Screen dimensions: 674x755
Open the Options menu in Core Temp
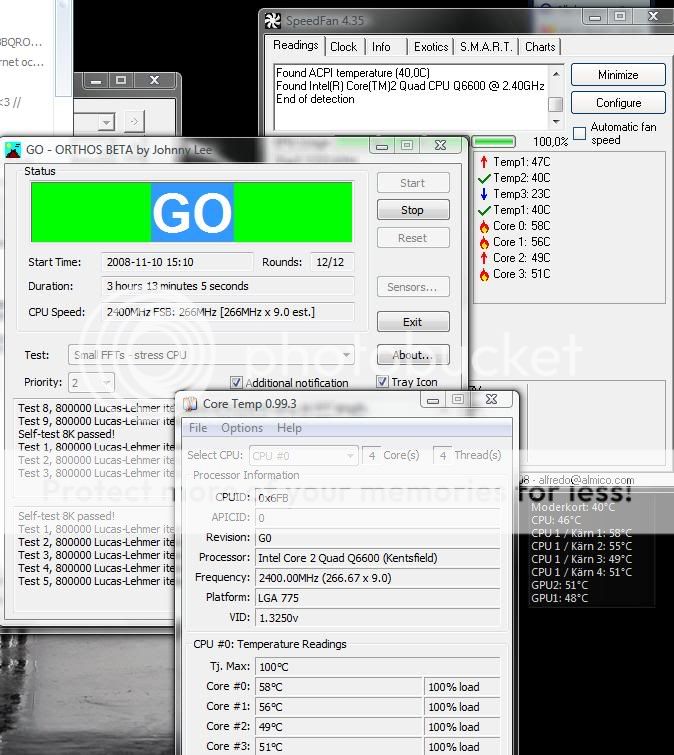(x=242, y=428)
